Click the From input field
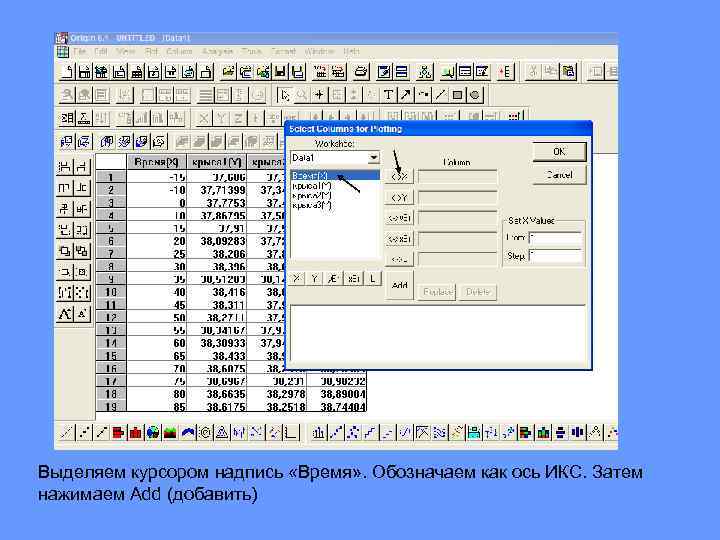Viewport: 720px width, 540px height. [x=556, y=239]
